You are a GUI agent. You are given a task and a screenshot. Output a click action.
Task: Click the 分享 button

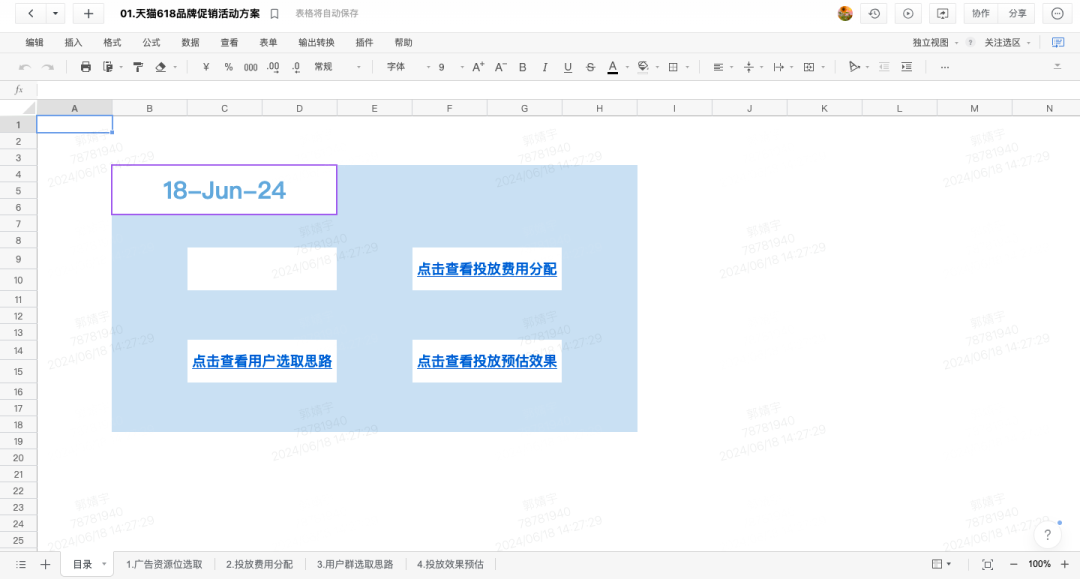(1017, 14)
